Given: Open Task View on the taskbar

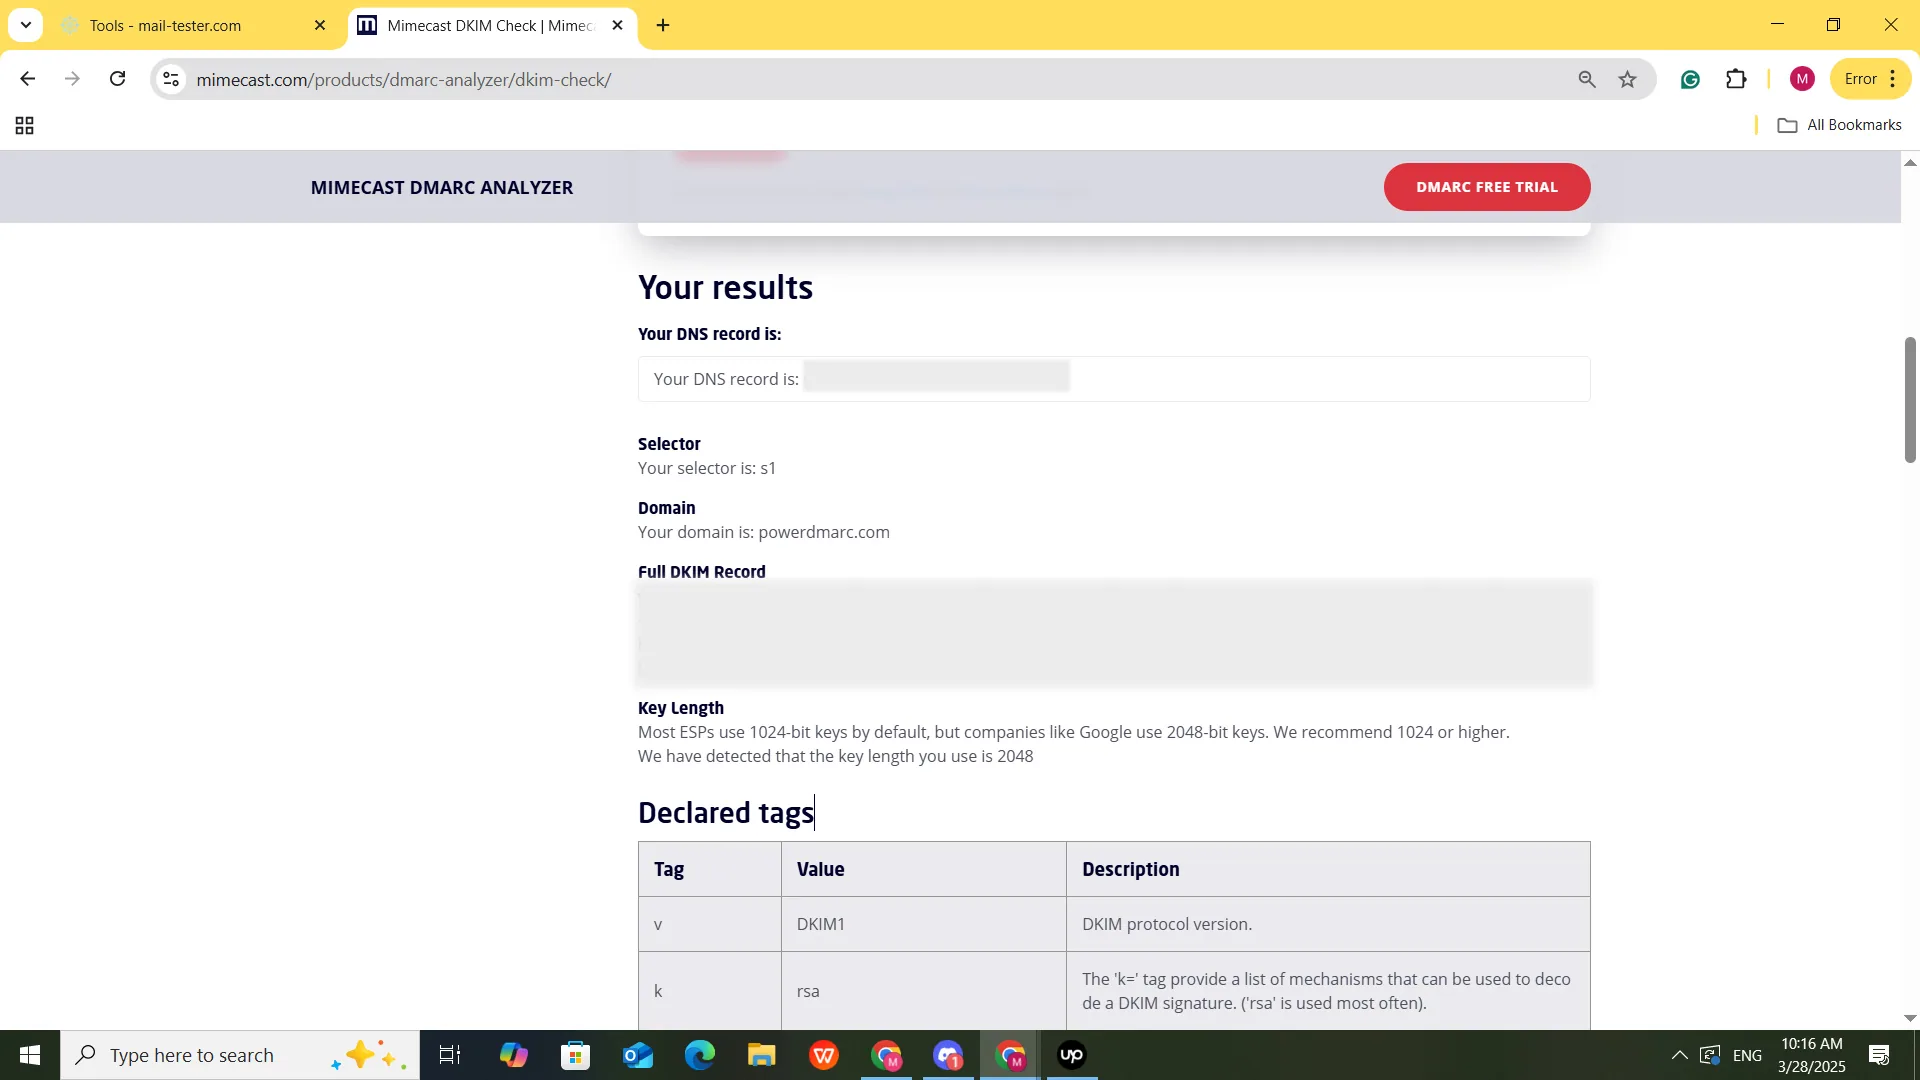Looking at the screenshot, I should (x=450, y=1055).
